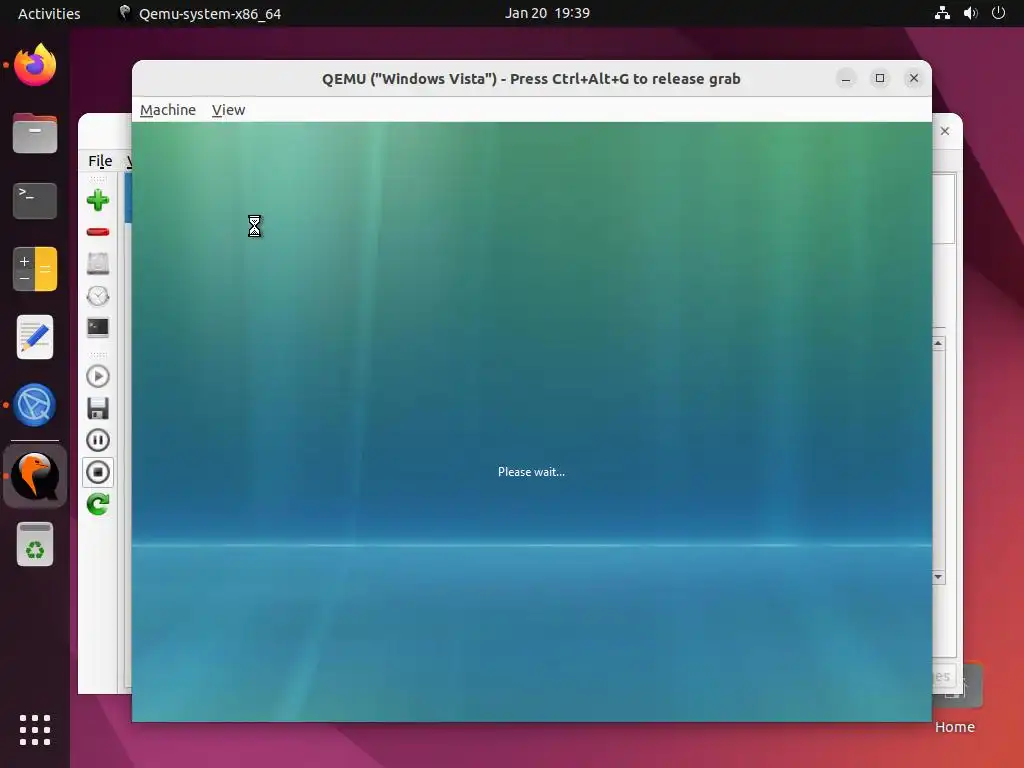Click the disk drive toolbar icon
This screenshot has width=1024, height=768.
[x=98, y=264]
